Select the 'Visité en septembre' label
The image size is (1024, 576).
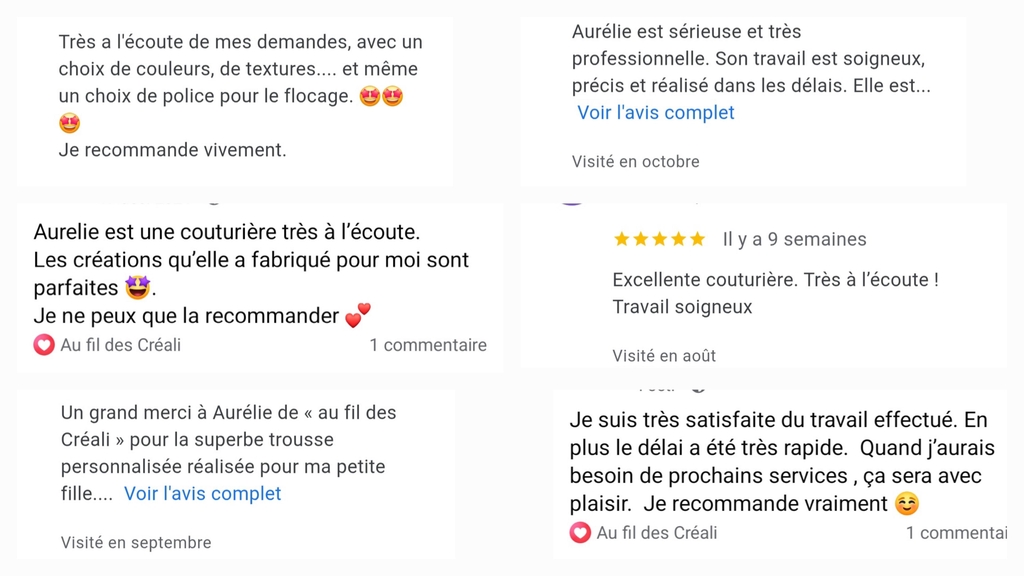coord(136,543)
